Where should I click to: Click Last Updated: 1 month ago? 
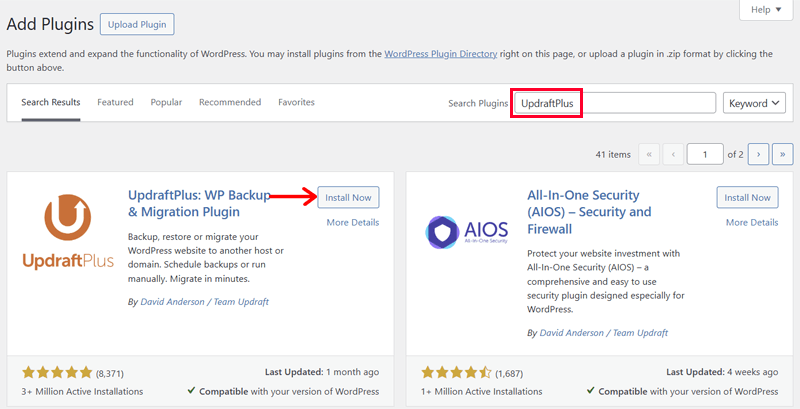tap(322, 372)
